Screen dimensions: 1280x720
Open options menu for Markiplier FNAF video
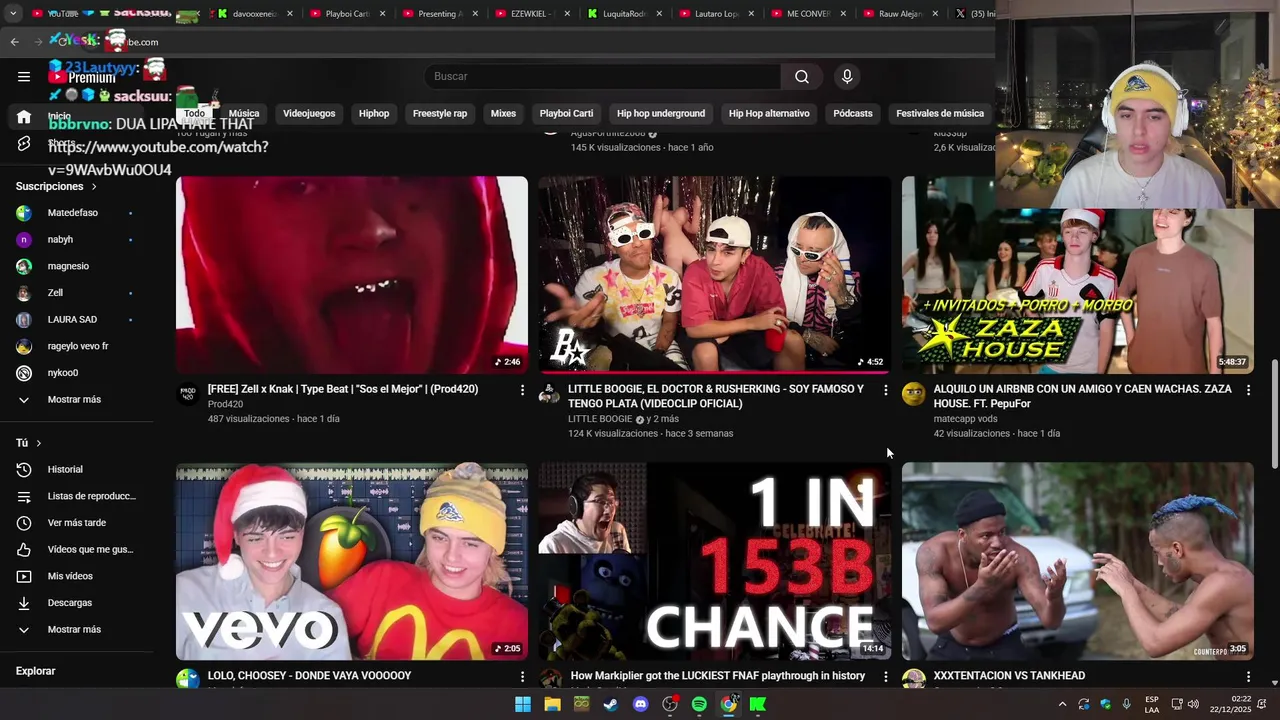point(885,677)
